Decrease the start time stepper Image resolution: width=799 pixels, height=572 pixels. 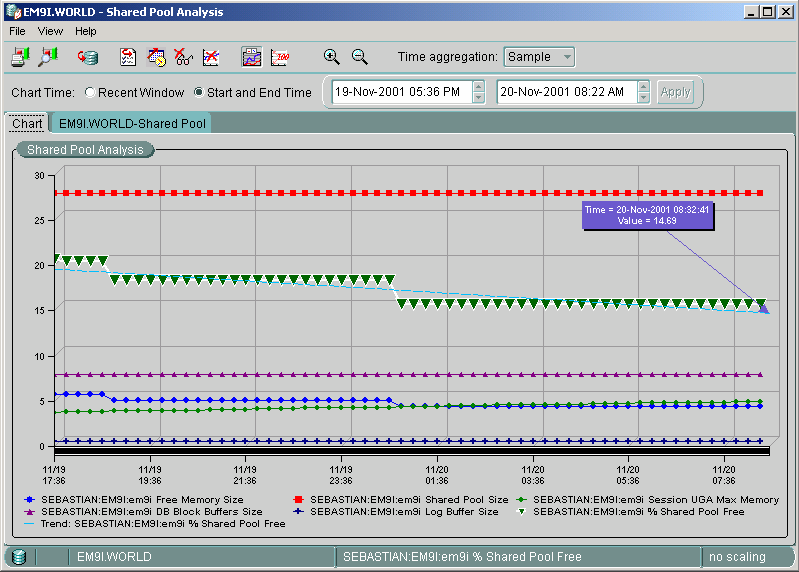[x=478, y=98]
